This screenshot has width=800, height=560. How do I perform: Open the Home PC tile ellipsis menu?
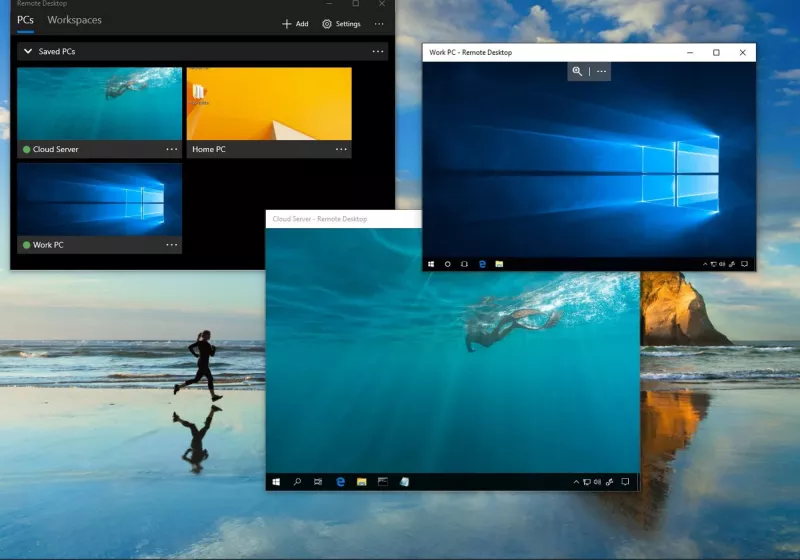point(341,149)
